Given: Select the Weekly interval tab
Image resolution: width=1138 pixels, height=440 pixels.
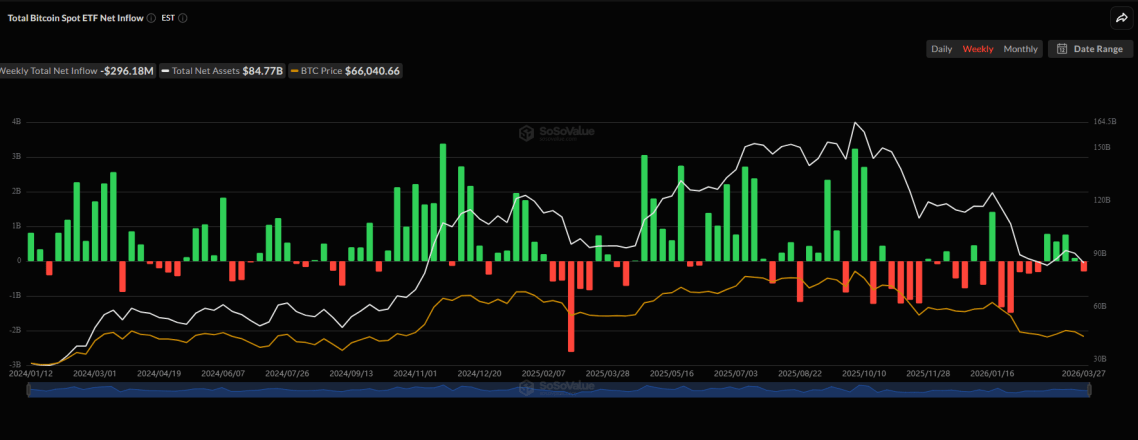Looking at the screenshot, I should tap(977, 49).
